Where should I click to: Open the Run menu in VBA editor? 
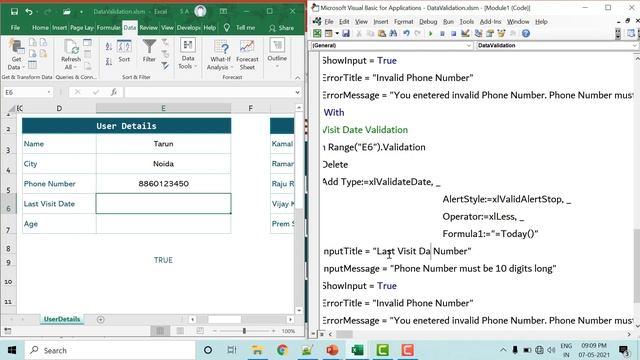pos(448,22)
